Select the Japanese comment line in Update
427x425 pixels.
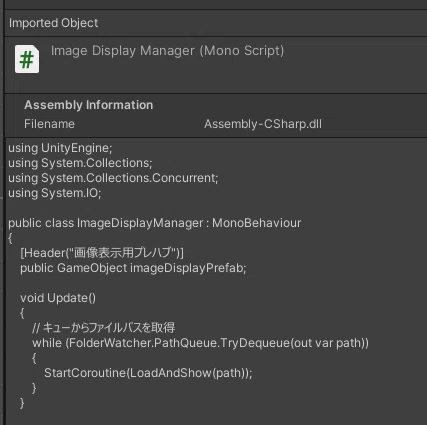(x=104, y=328)
